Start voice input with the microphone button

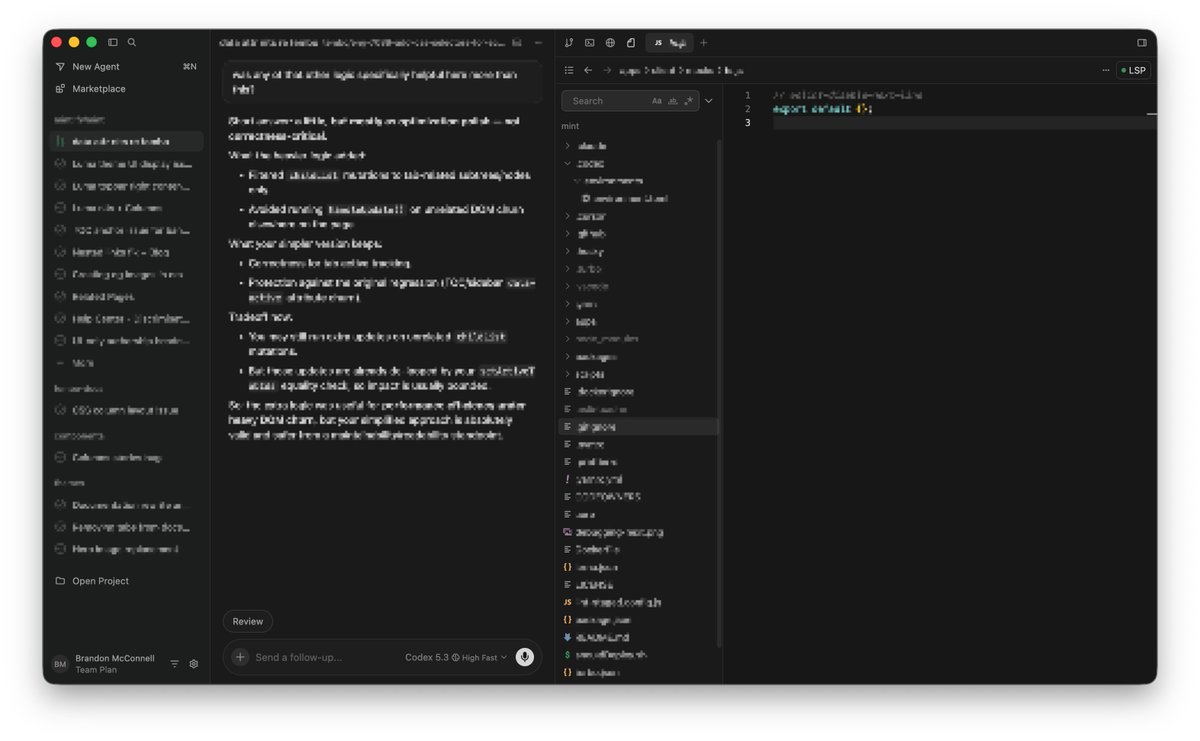coord(525,657)
